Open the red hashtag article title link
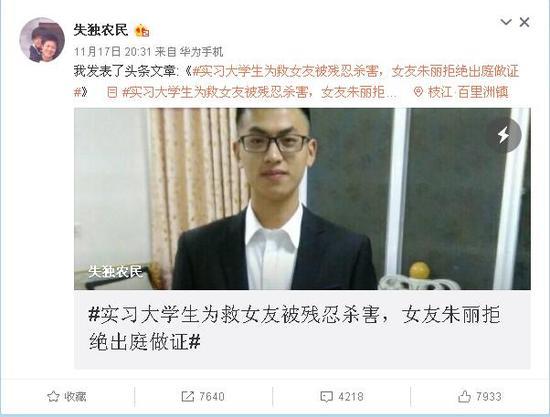The image size is (550, 417). coord(296,81)
